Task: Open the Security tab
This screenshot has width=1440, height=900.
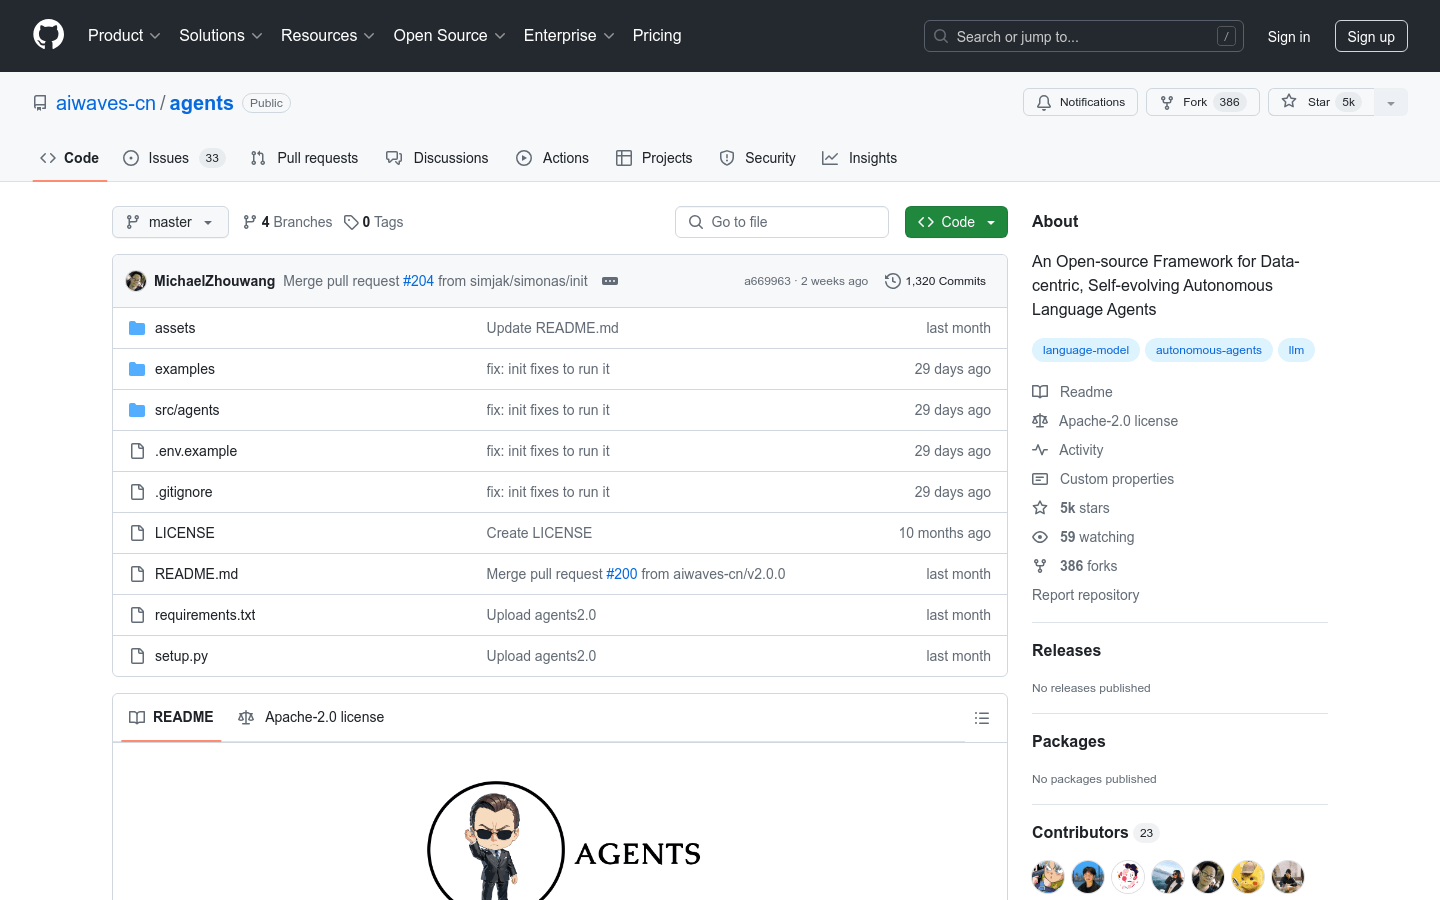Action: [757, 158]
